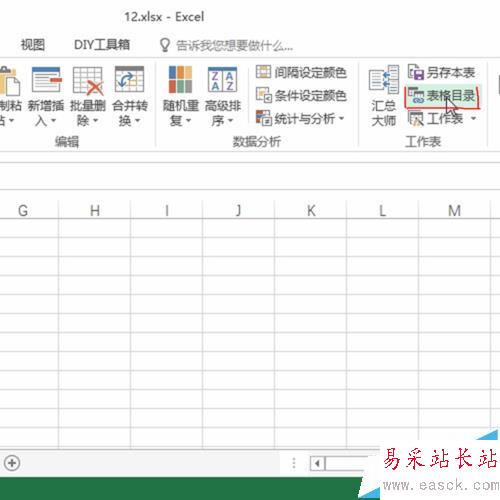Click 条件设定颜色 button
The width and height of the screenshot is (500, 500).
pos(301,96)
